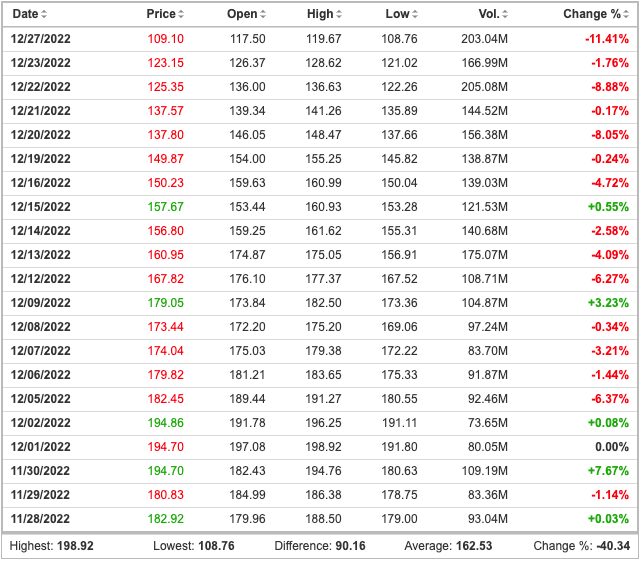640x561 pixels.
Task: Click the +3.23% change value
Action: click(x=608, y=303)
